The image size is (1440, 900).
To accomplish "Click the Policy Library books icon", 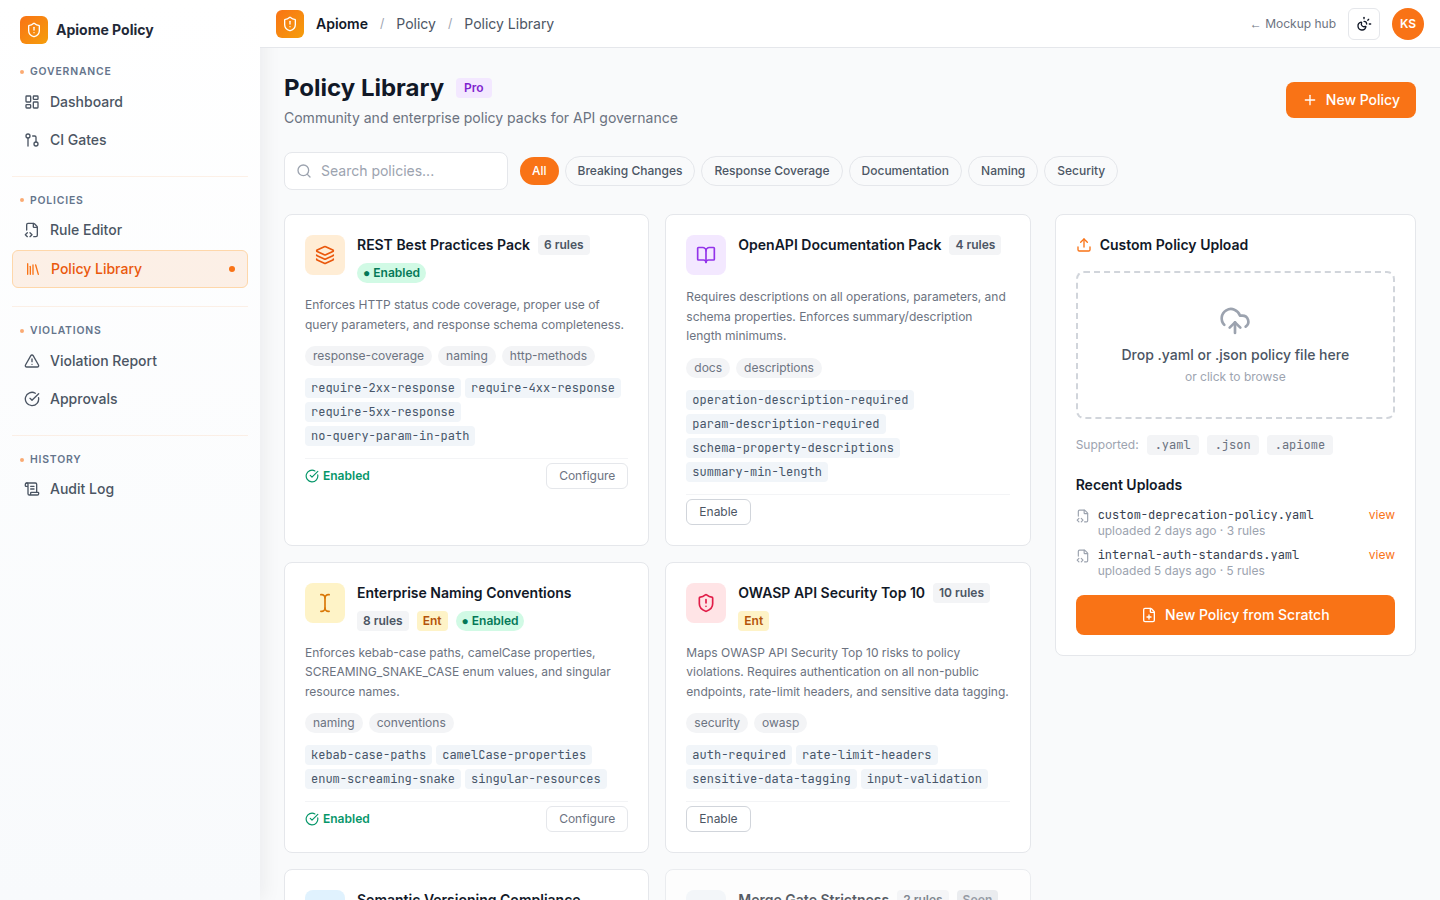I will click(x=33, y=269).
